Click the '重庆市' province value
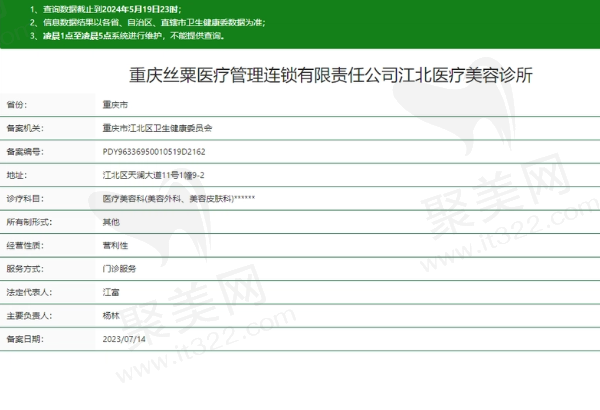 click(x=115, y=105)
